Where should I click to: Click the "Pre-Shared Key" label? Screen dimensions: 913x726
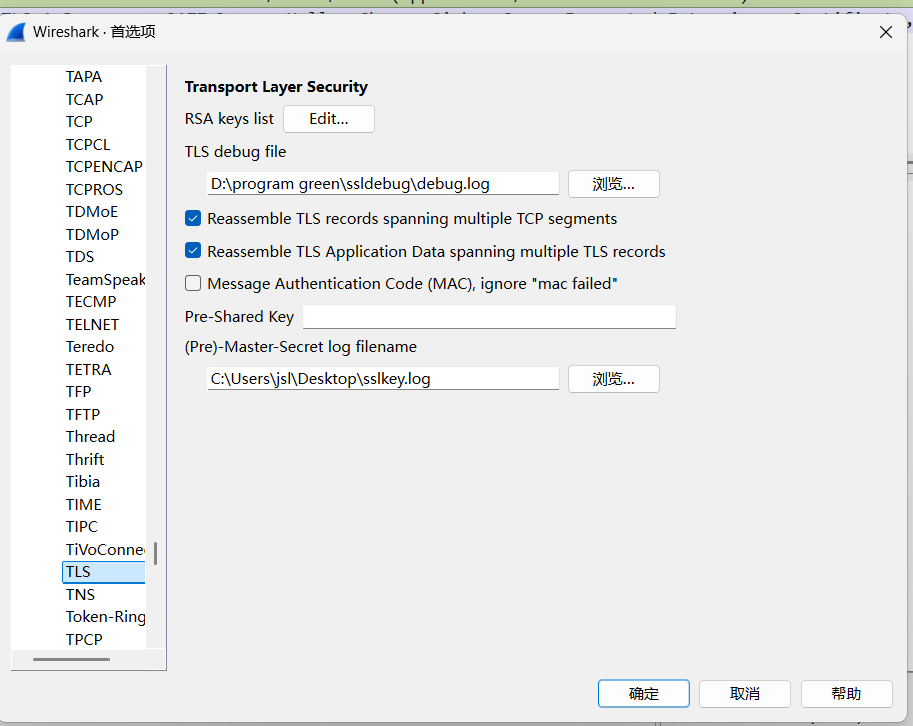point(239,317)
